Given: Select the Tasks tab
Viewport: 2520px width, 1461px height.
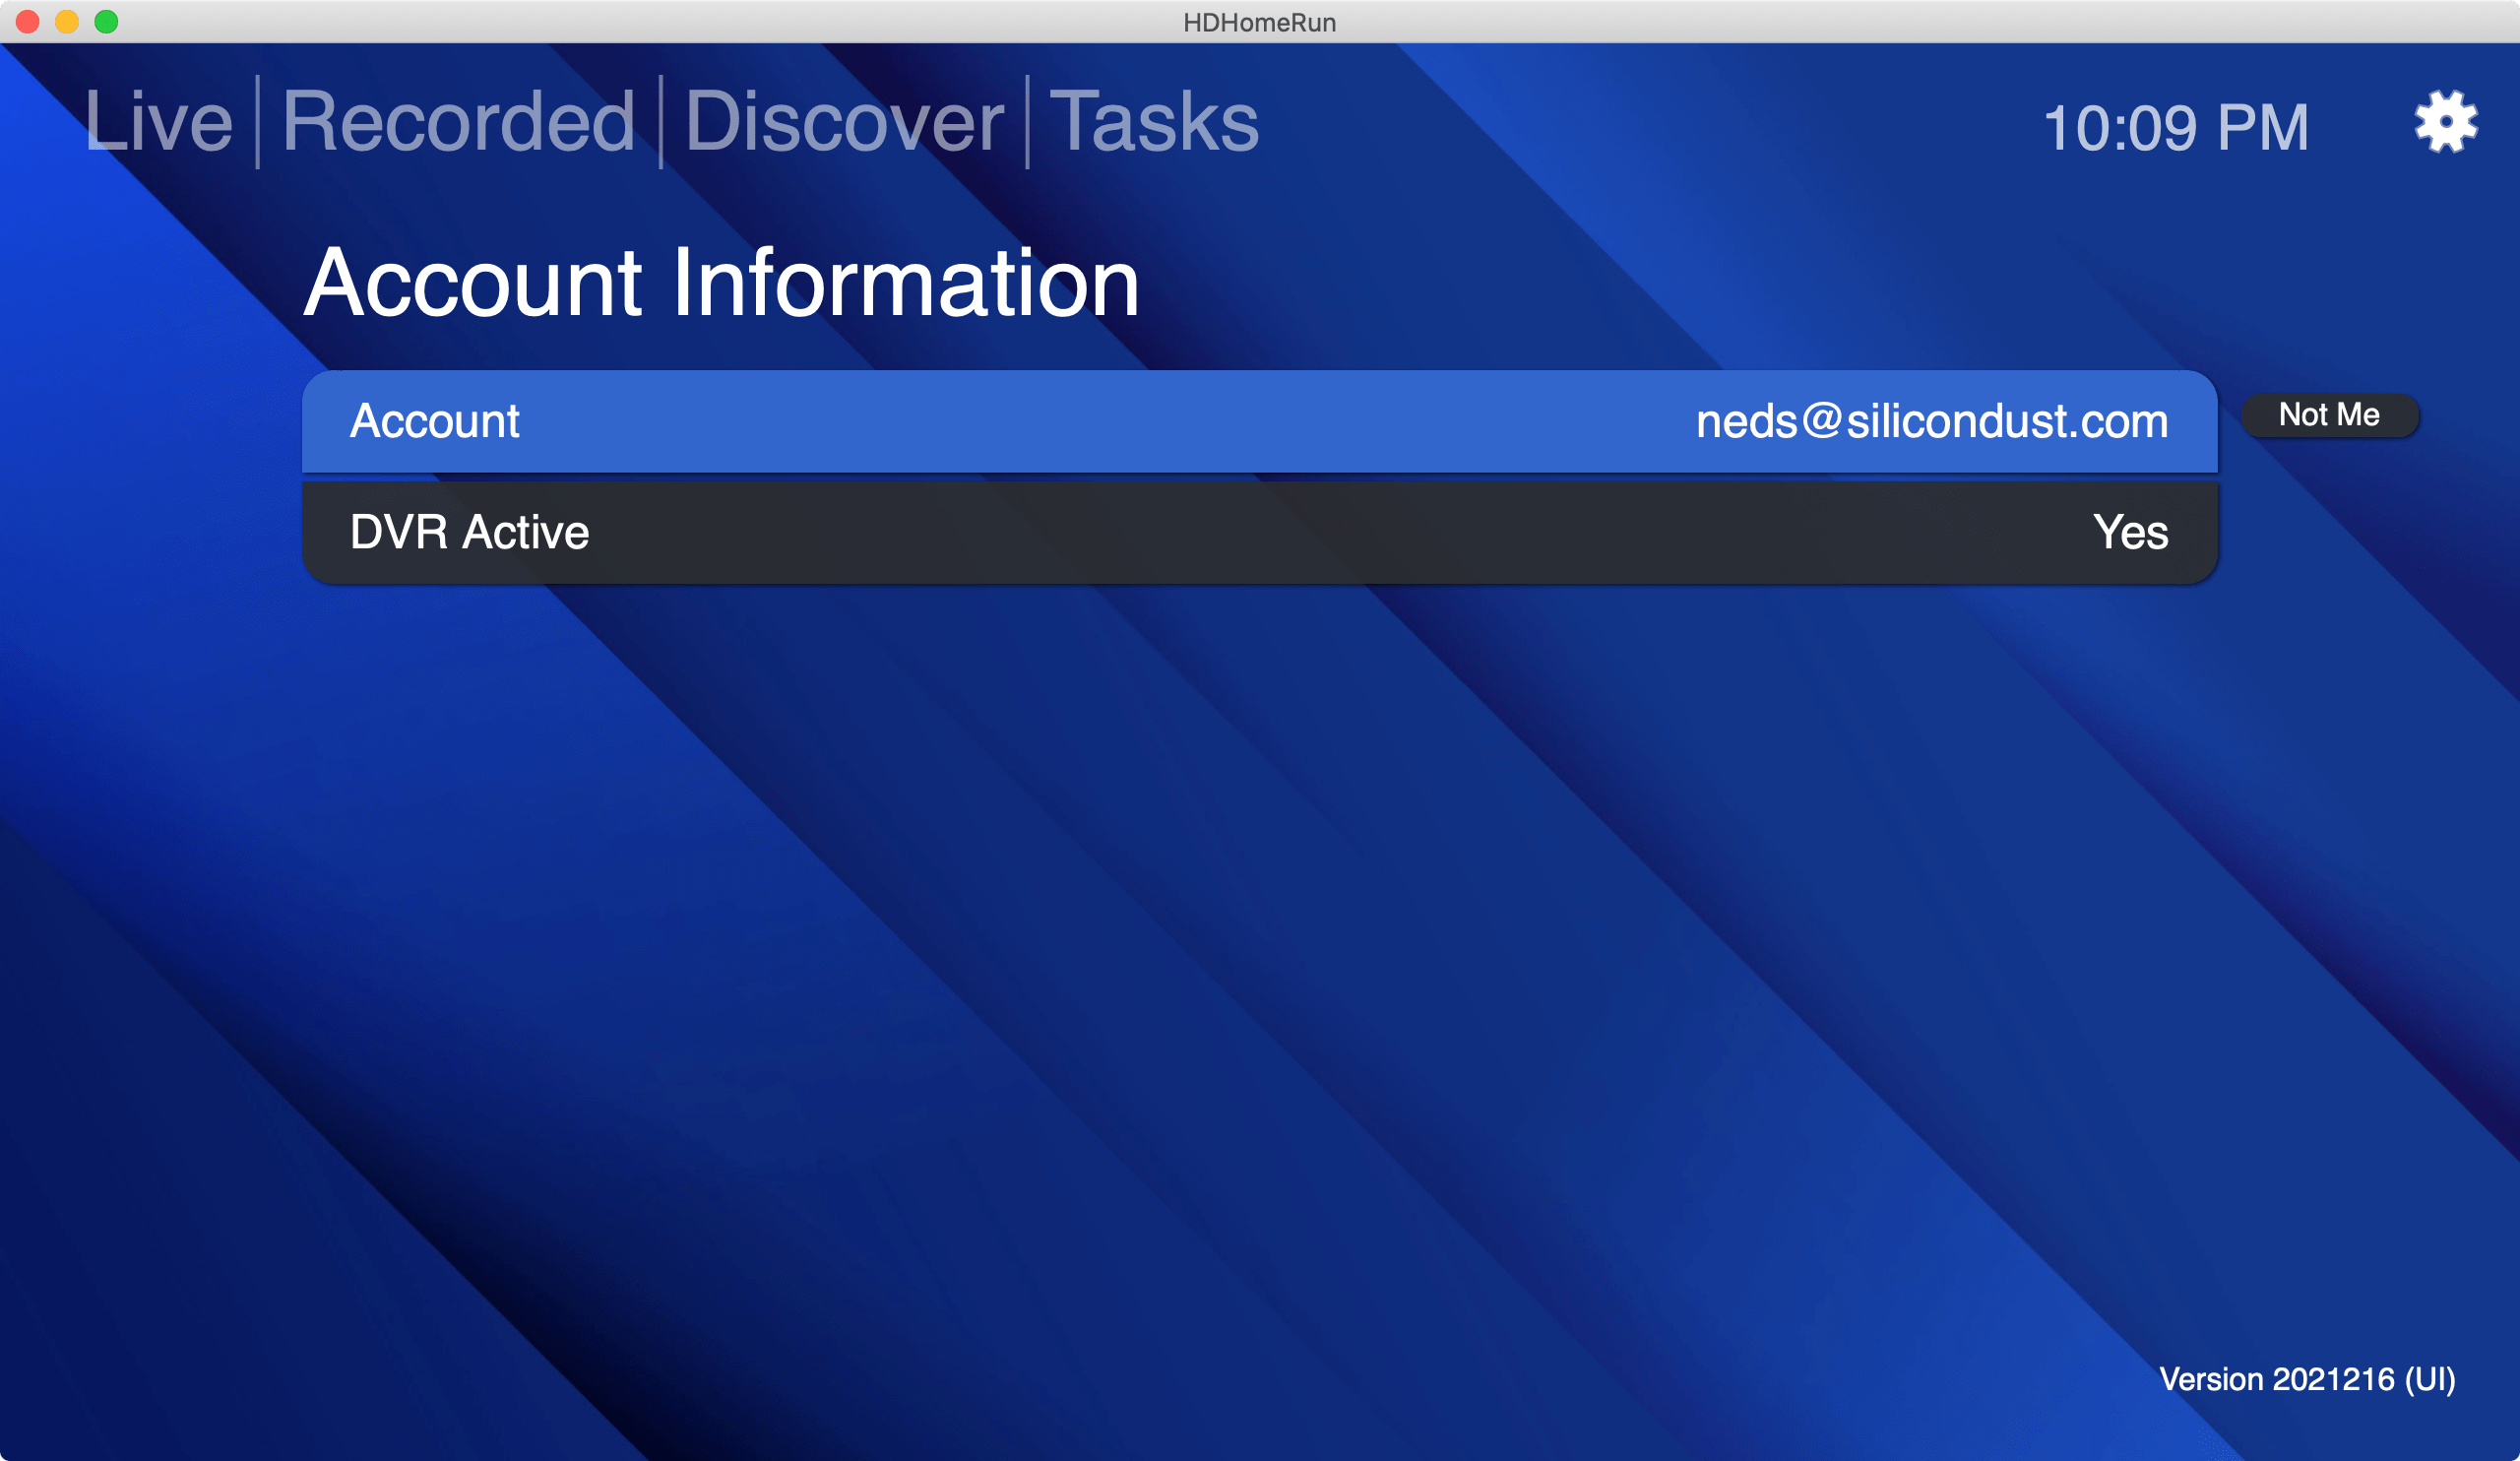Looking at the screenshot, I should click(1153, 122).
